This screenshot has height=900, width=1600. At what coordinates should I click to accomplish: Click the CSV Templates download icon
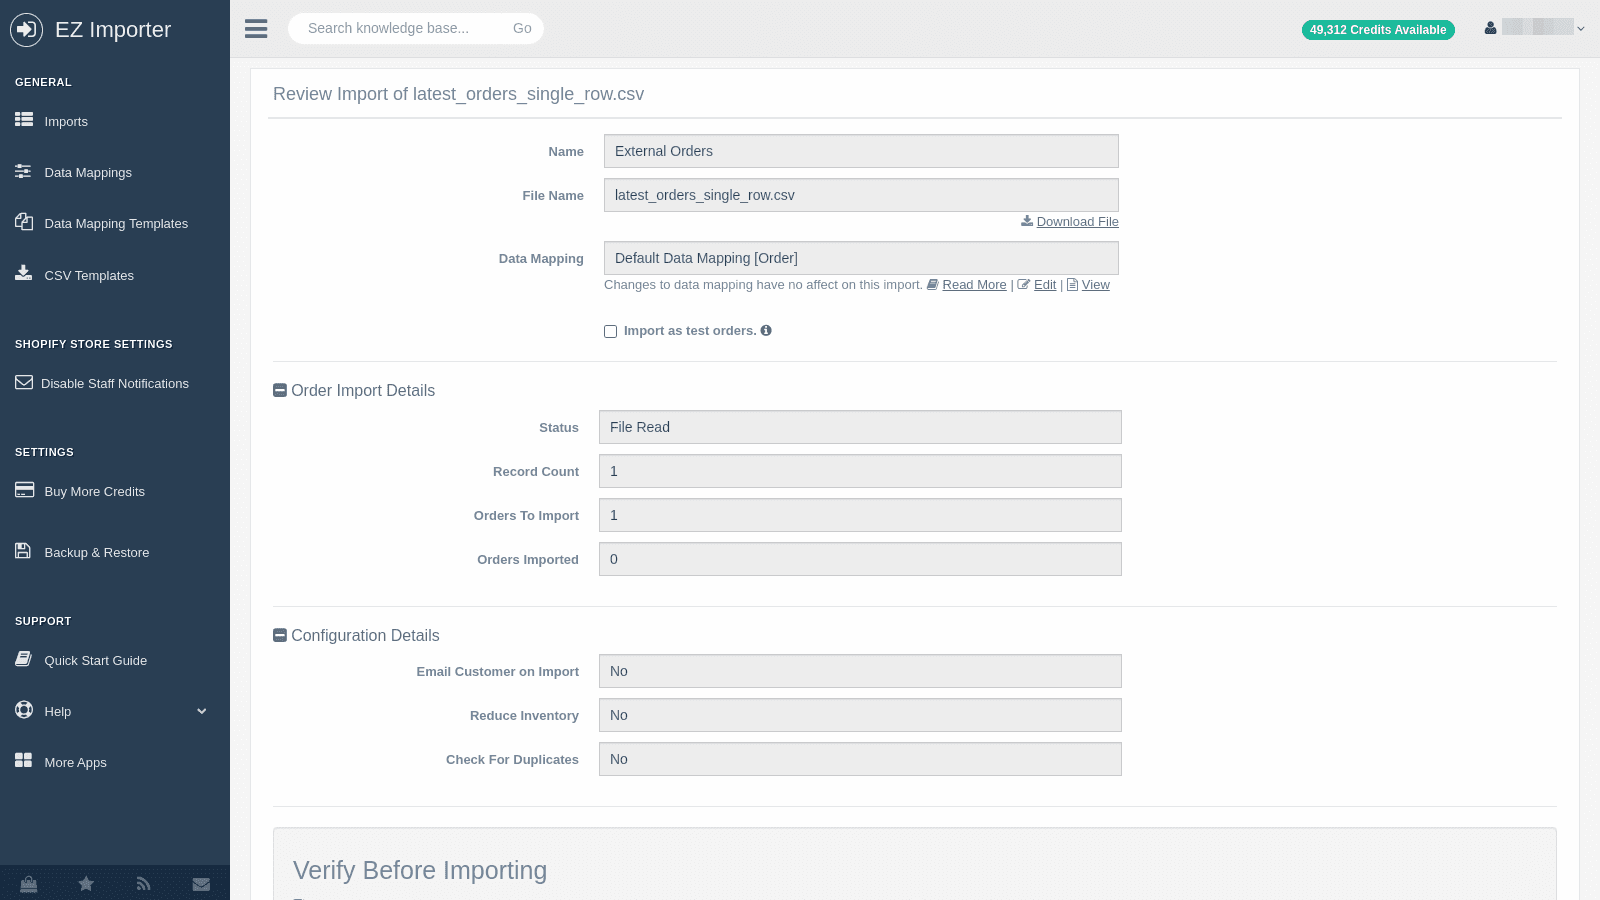point(24,273)
